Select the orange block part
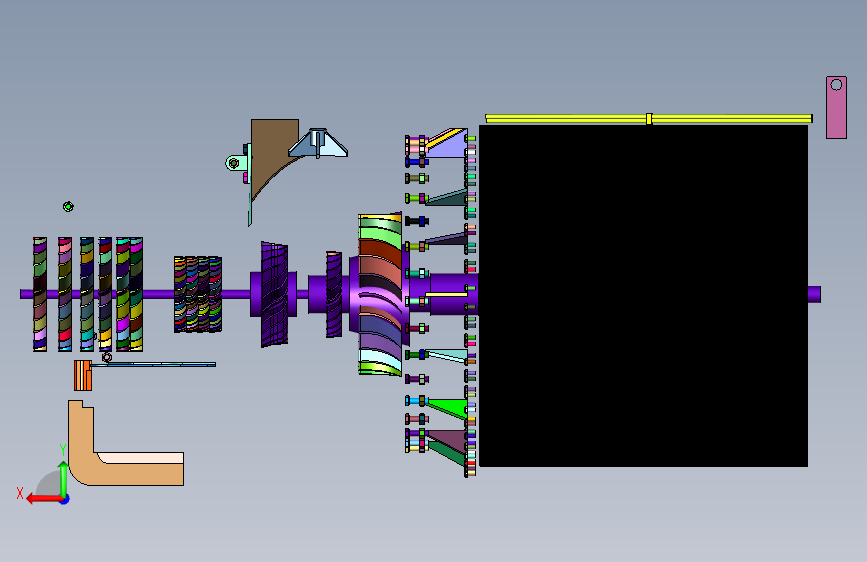This screenshot has height=562, width=867. coord(83,376)
